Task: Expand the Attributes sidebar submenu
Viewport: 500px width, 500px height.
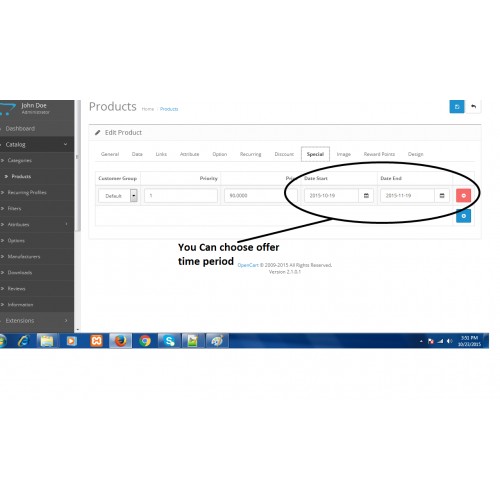Action: [x=37, y=224]
